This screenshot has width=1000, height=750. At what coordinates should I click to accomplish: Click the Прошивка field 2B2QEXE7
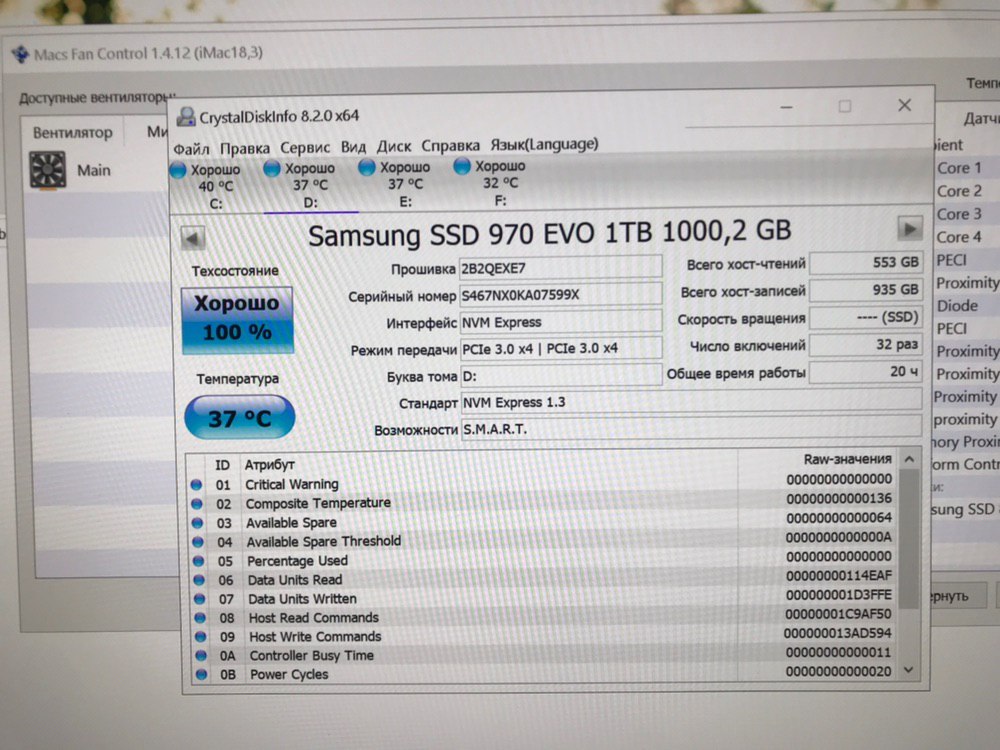pos(561,267)
